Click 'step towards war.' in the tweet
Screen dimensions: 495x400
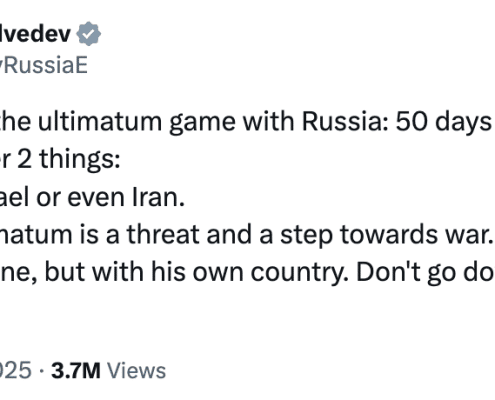[x=386, y=235]
